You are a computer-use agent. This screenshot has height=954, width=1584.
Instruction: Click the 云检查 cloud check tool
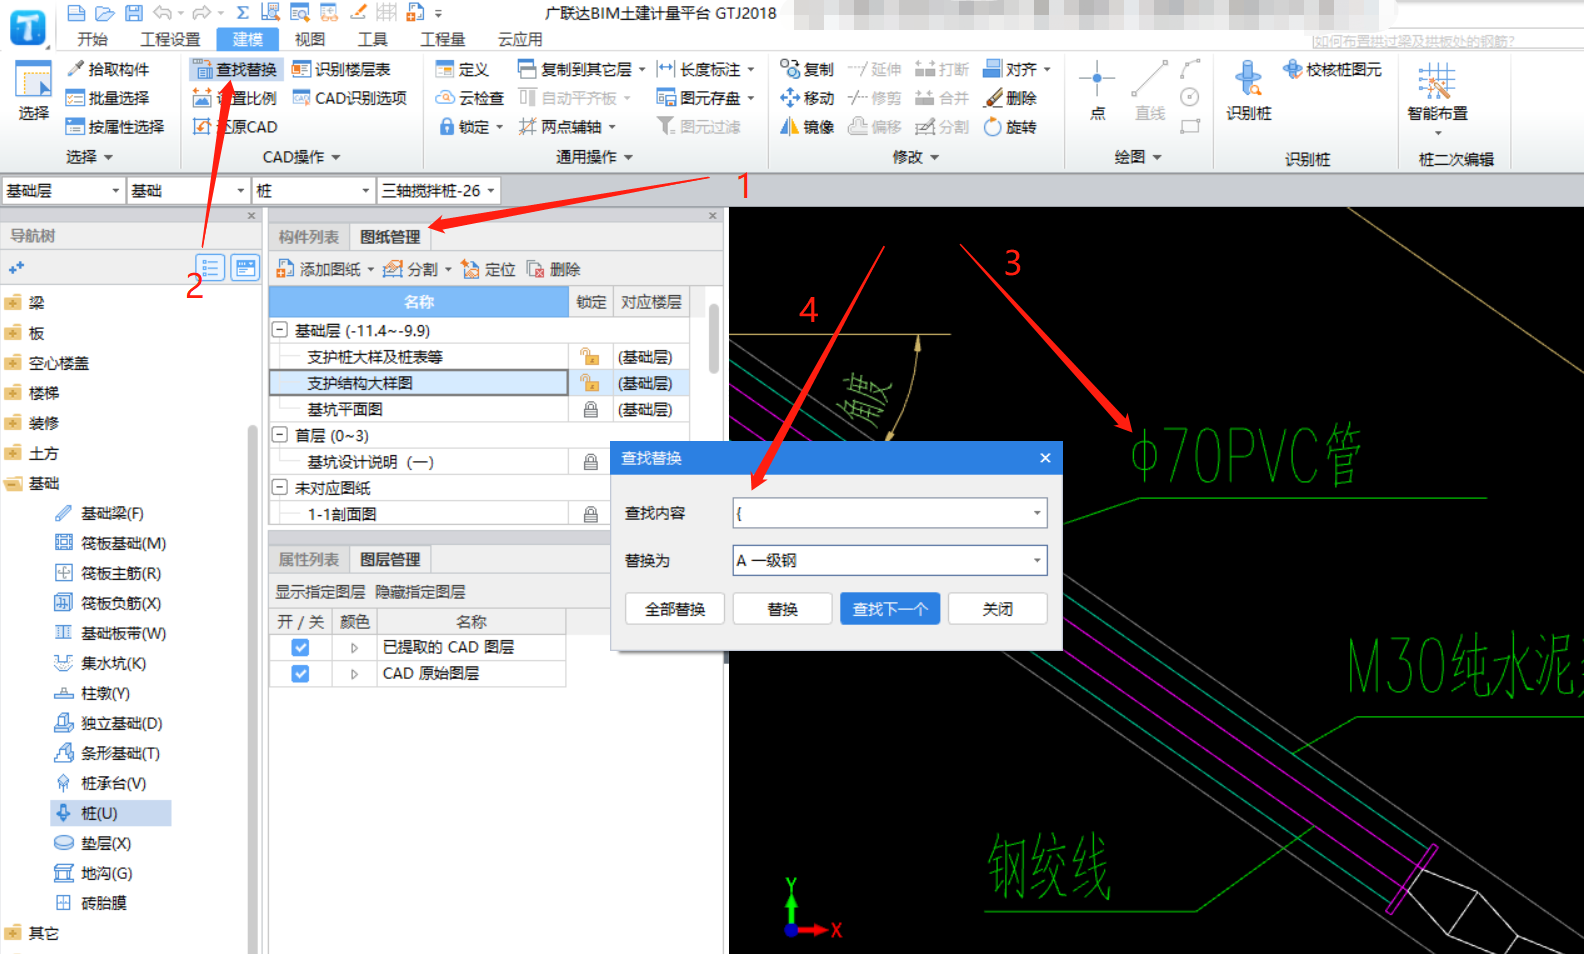point(470,98)
